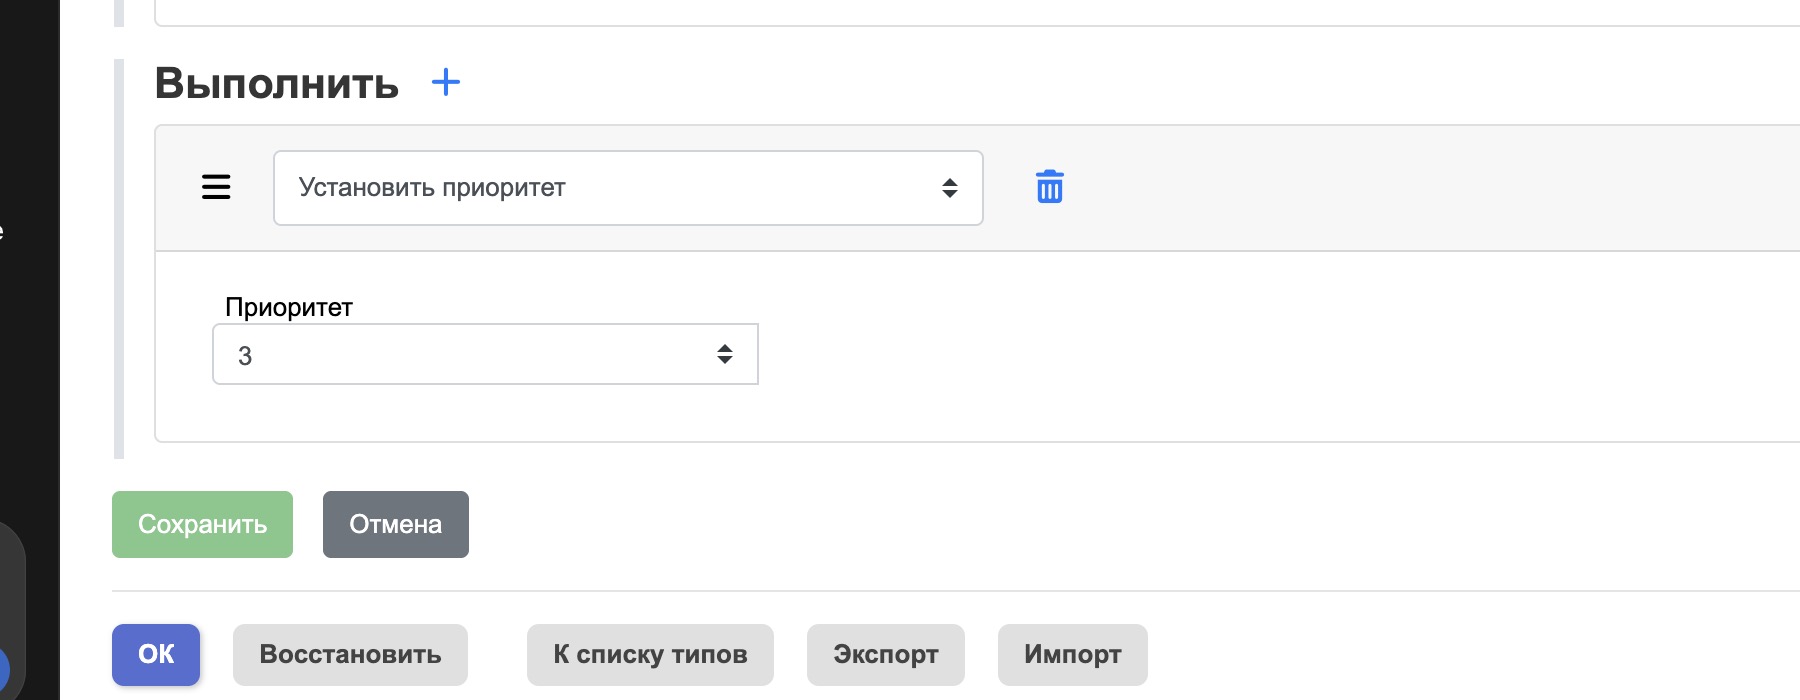This screenshot has height=700, width=1800.
Task: Click the Восстановить button
Action: point(350,654)
